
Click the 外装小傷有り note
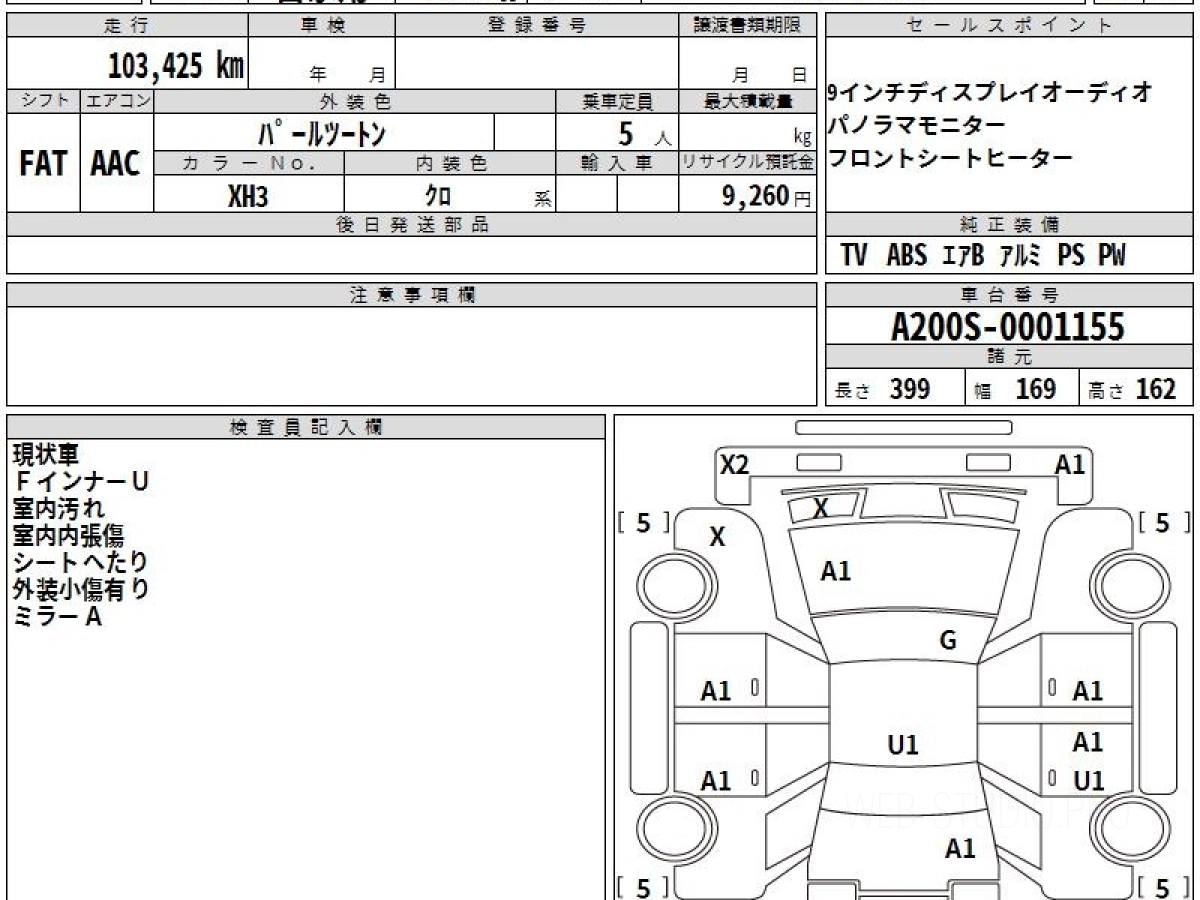point(81,590)
